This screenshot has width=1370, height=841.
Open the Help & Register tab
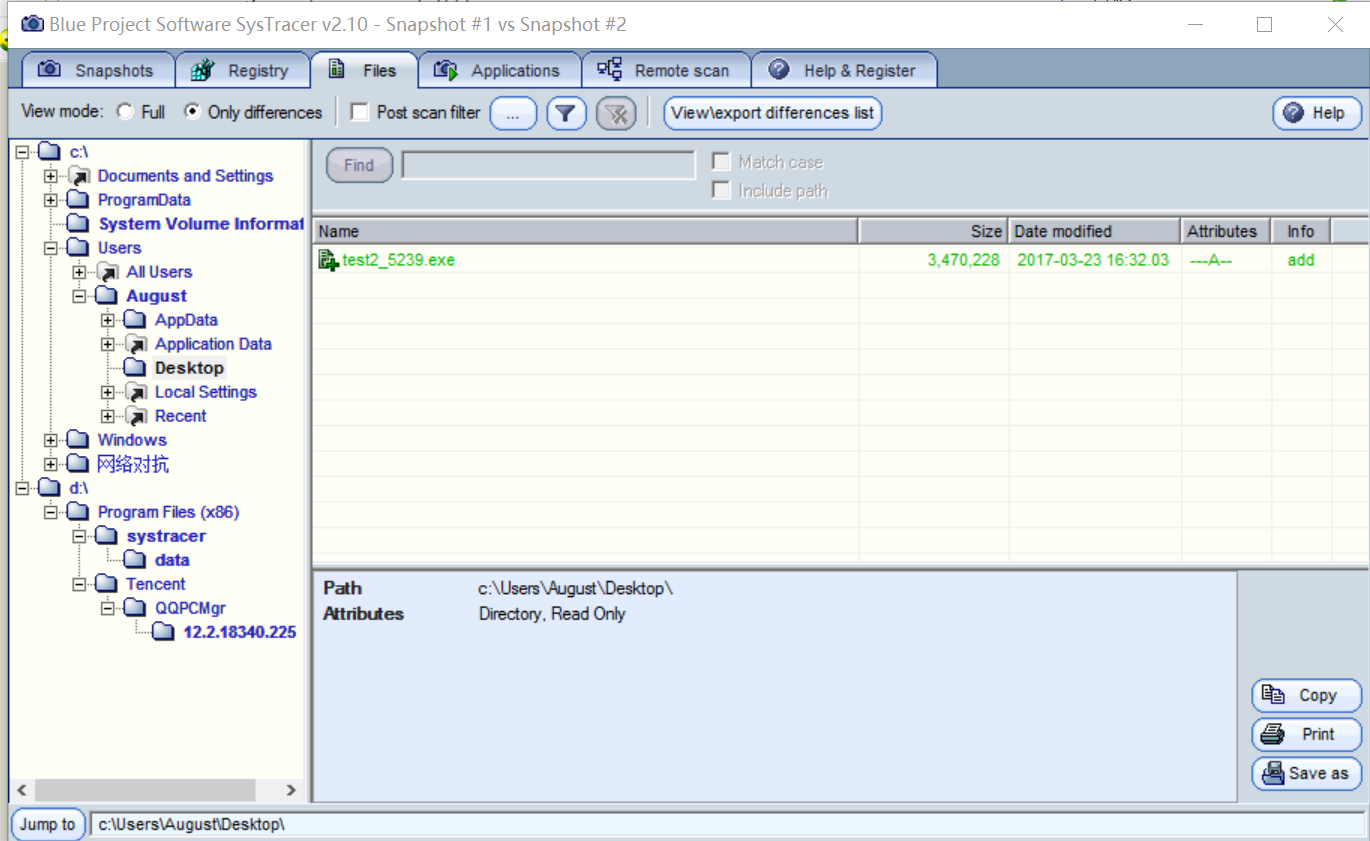click(845, 70)
